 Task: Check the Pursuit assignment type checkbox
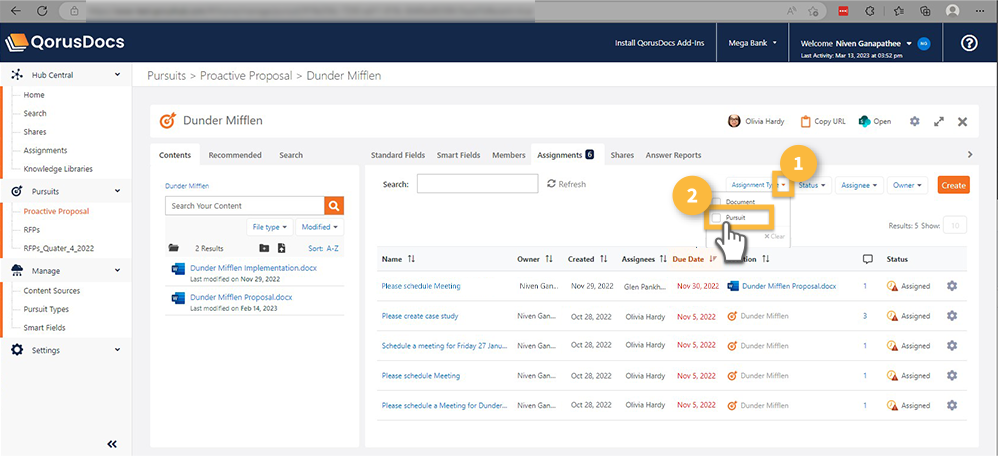pyautogui.click(x=716, y=218)
